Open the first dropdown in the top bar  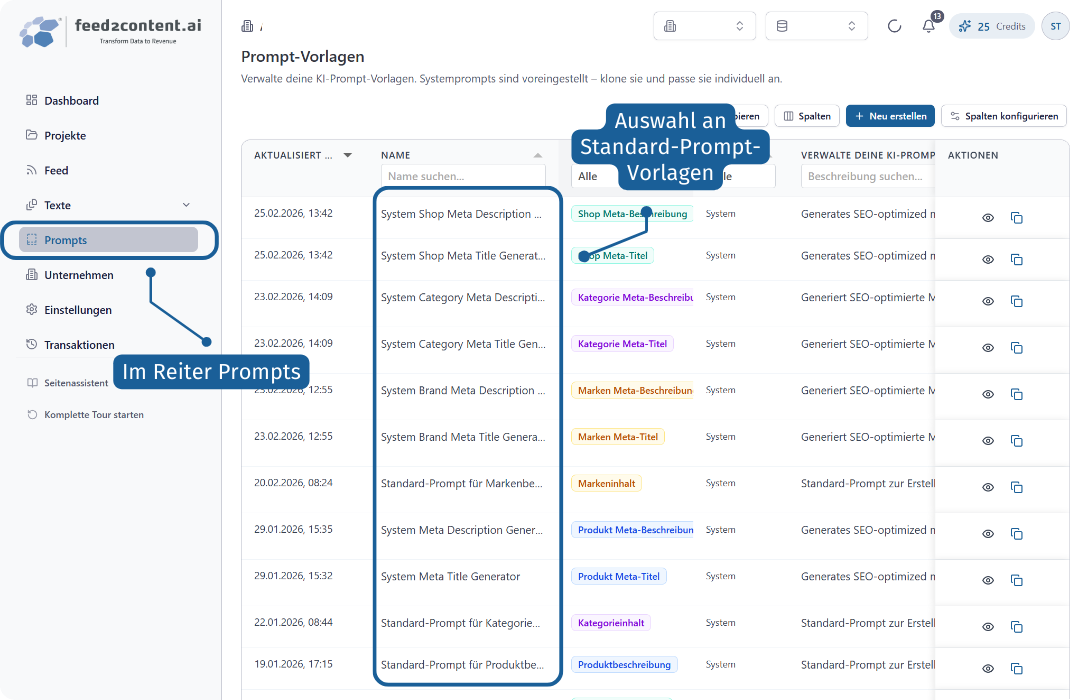[704, 26]
